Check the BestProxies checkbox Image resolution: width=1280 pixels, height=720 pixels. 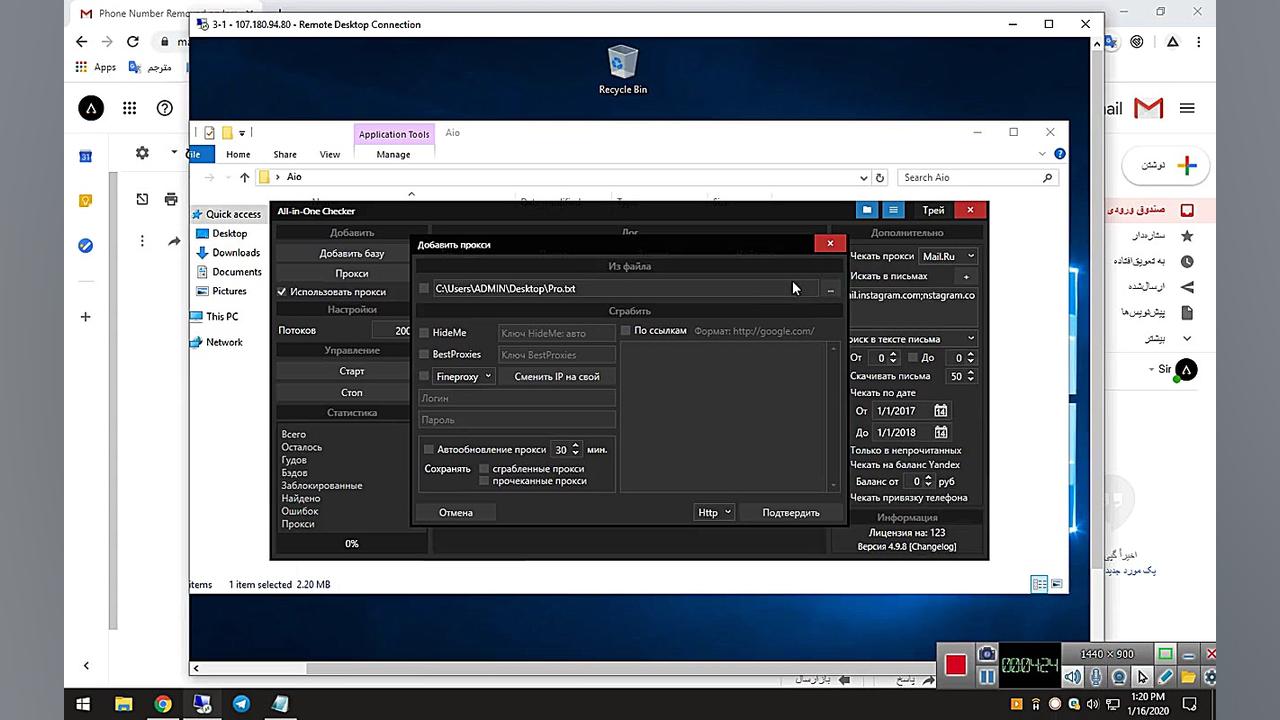[424, 354]
